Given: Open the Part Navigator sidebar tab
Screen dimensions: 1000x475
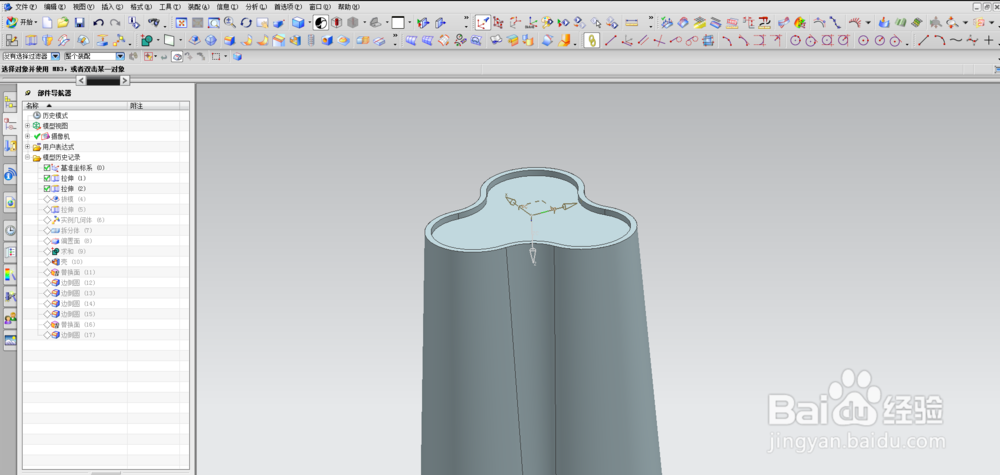Looking at the screenshot, I should [x=10, y=124].
